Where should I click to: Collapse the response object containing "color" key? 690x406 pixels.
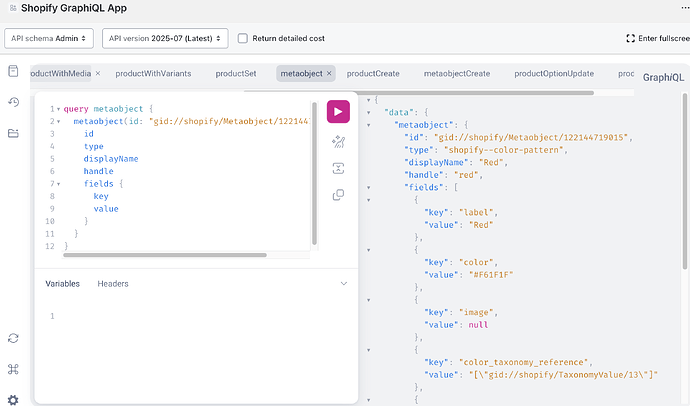[x=369, y=250]
